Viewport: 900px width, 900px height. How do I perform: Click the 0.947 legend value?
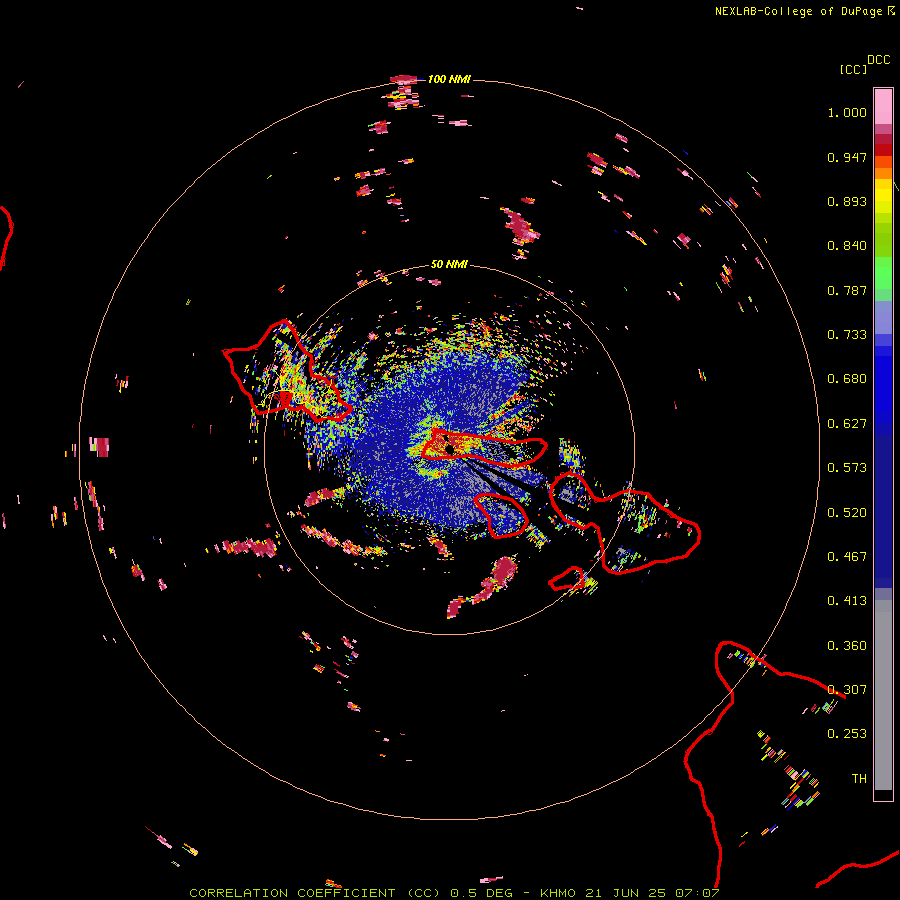(x=847, y=157)
